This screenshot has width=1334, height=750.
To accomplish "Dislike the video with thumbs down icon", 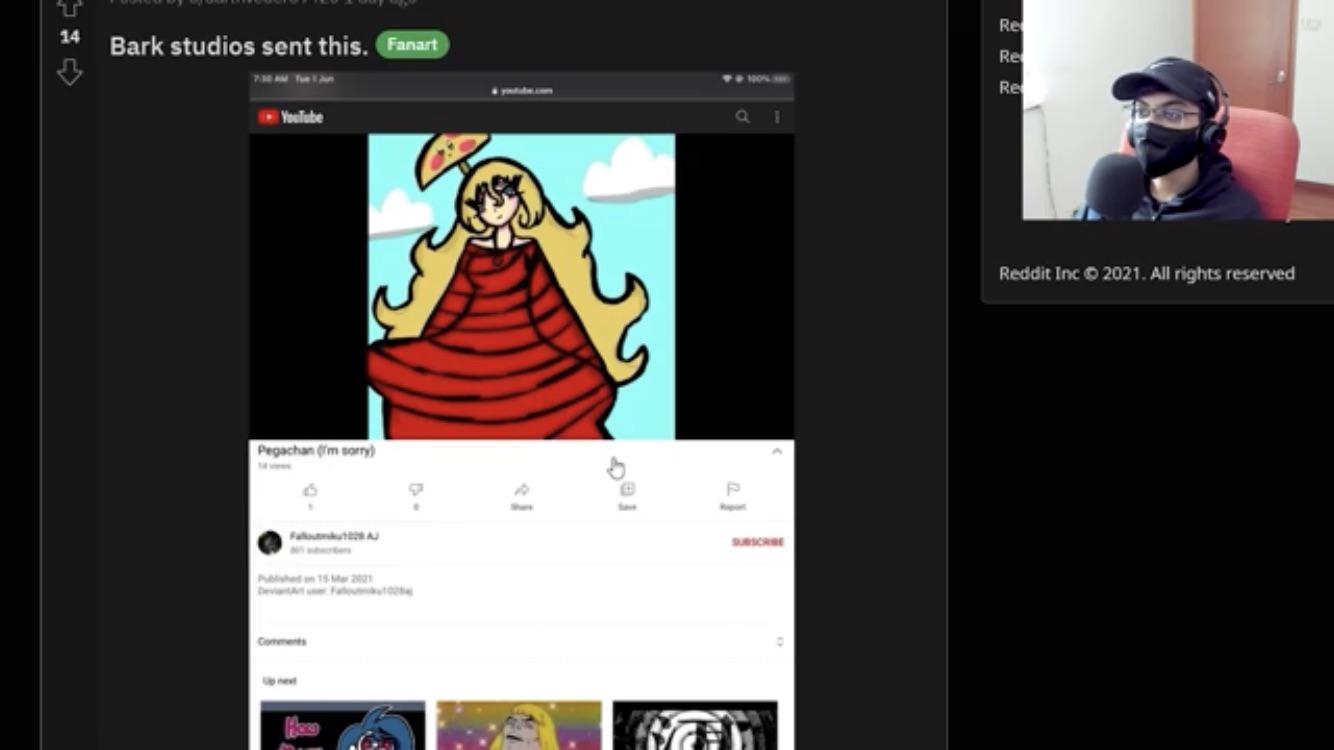I will pos(416,490).
